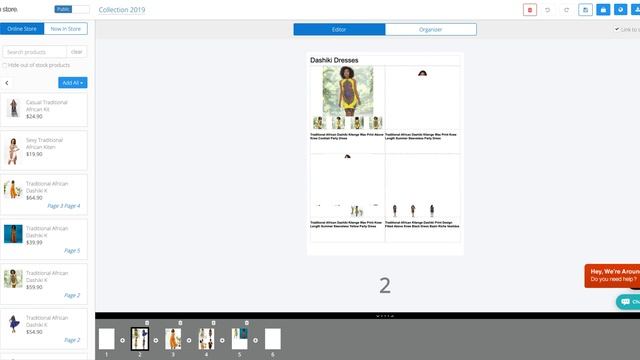Insert a page between pages 1 and 2
Image resolution: width=640 pixels, height=360 pixels.
click(x=122, y=340)
